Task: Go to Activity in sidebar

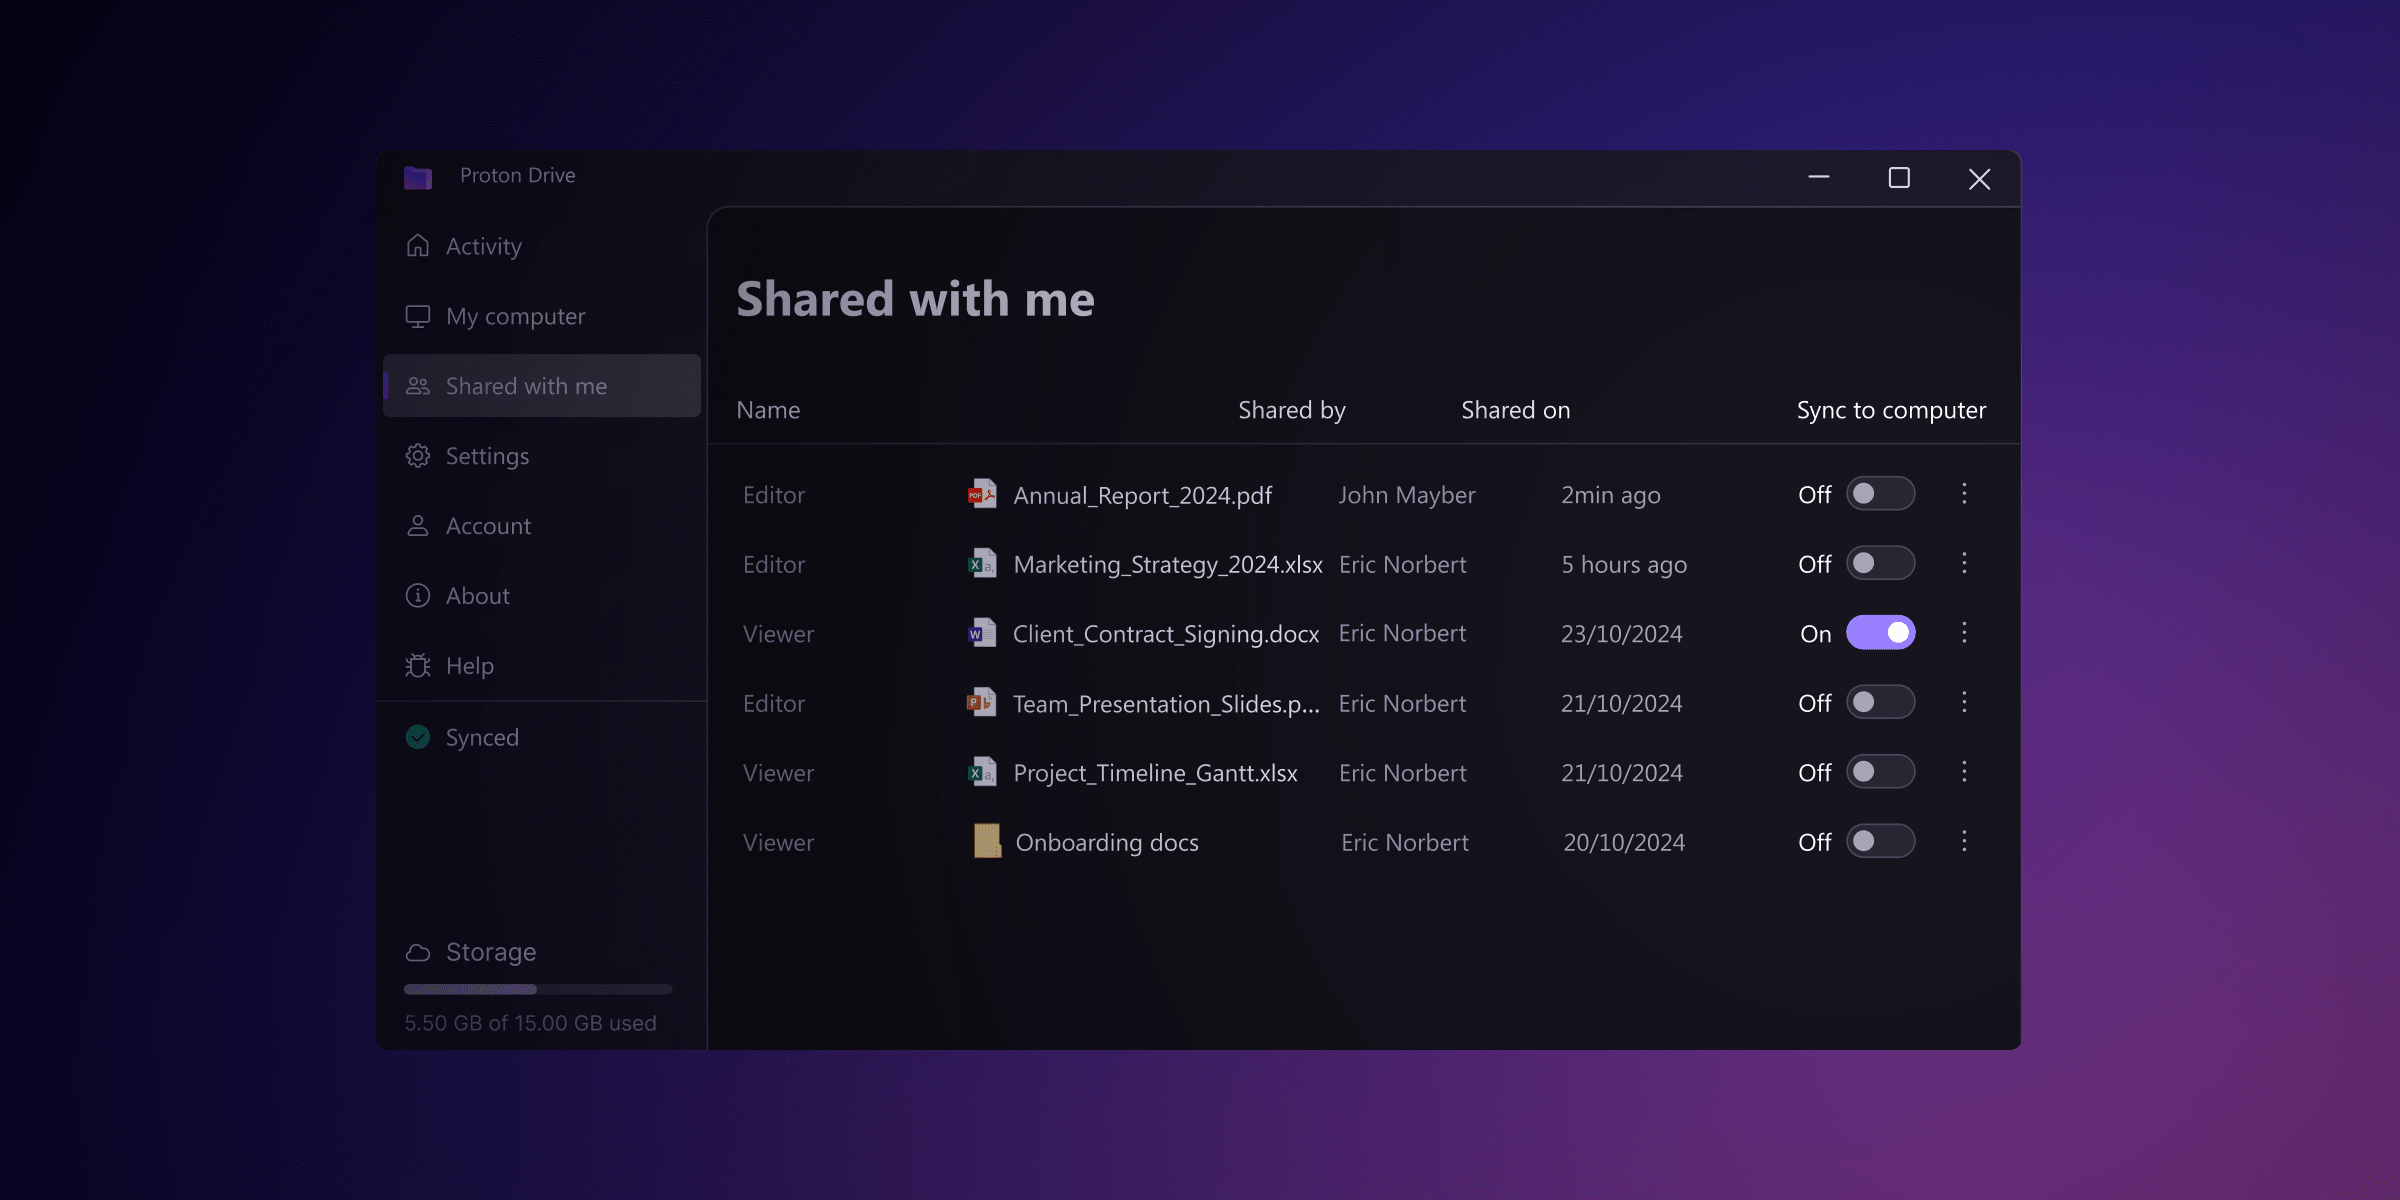Action: pyautogui.click(x=483, y=246)
